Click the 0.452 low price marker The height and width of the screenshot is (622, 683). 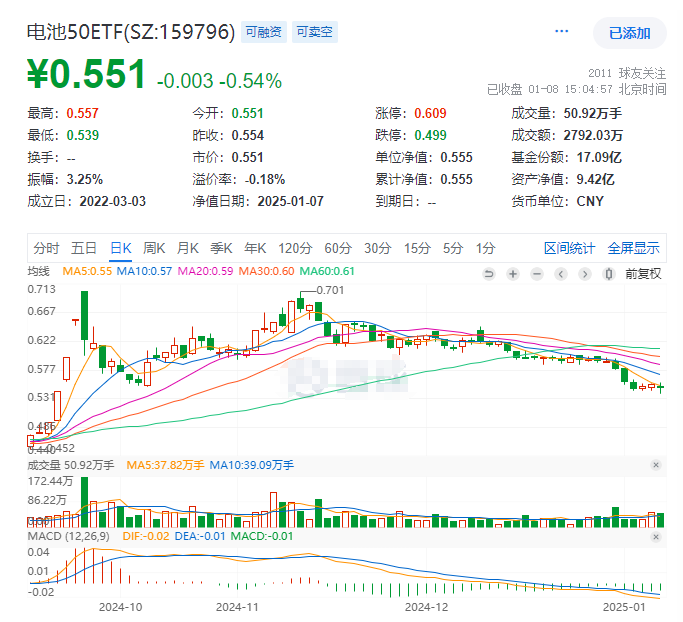pos(61,448)
